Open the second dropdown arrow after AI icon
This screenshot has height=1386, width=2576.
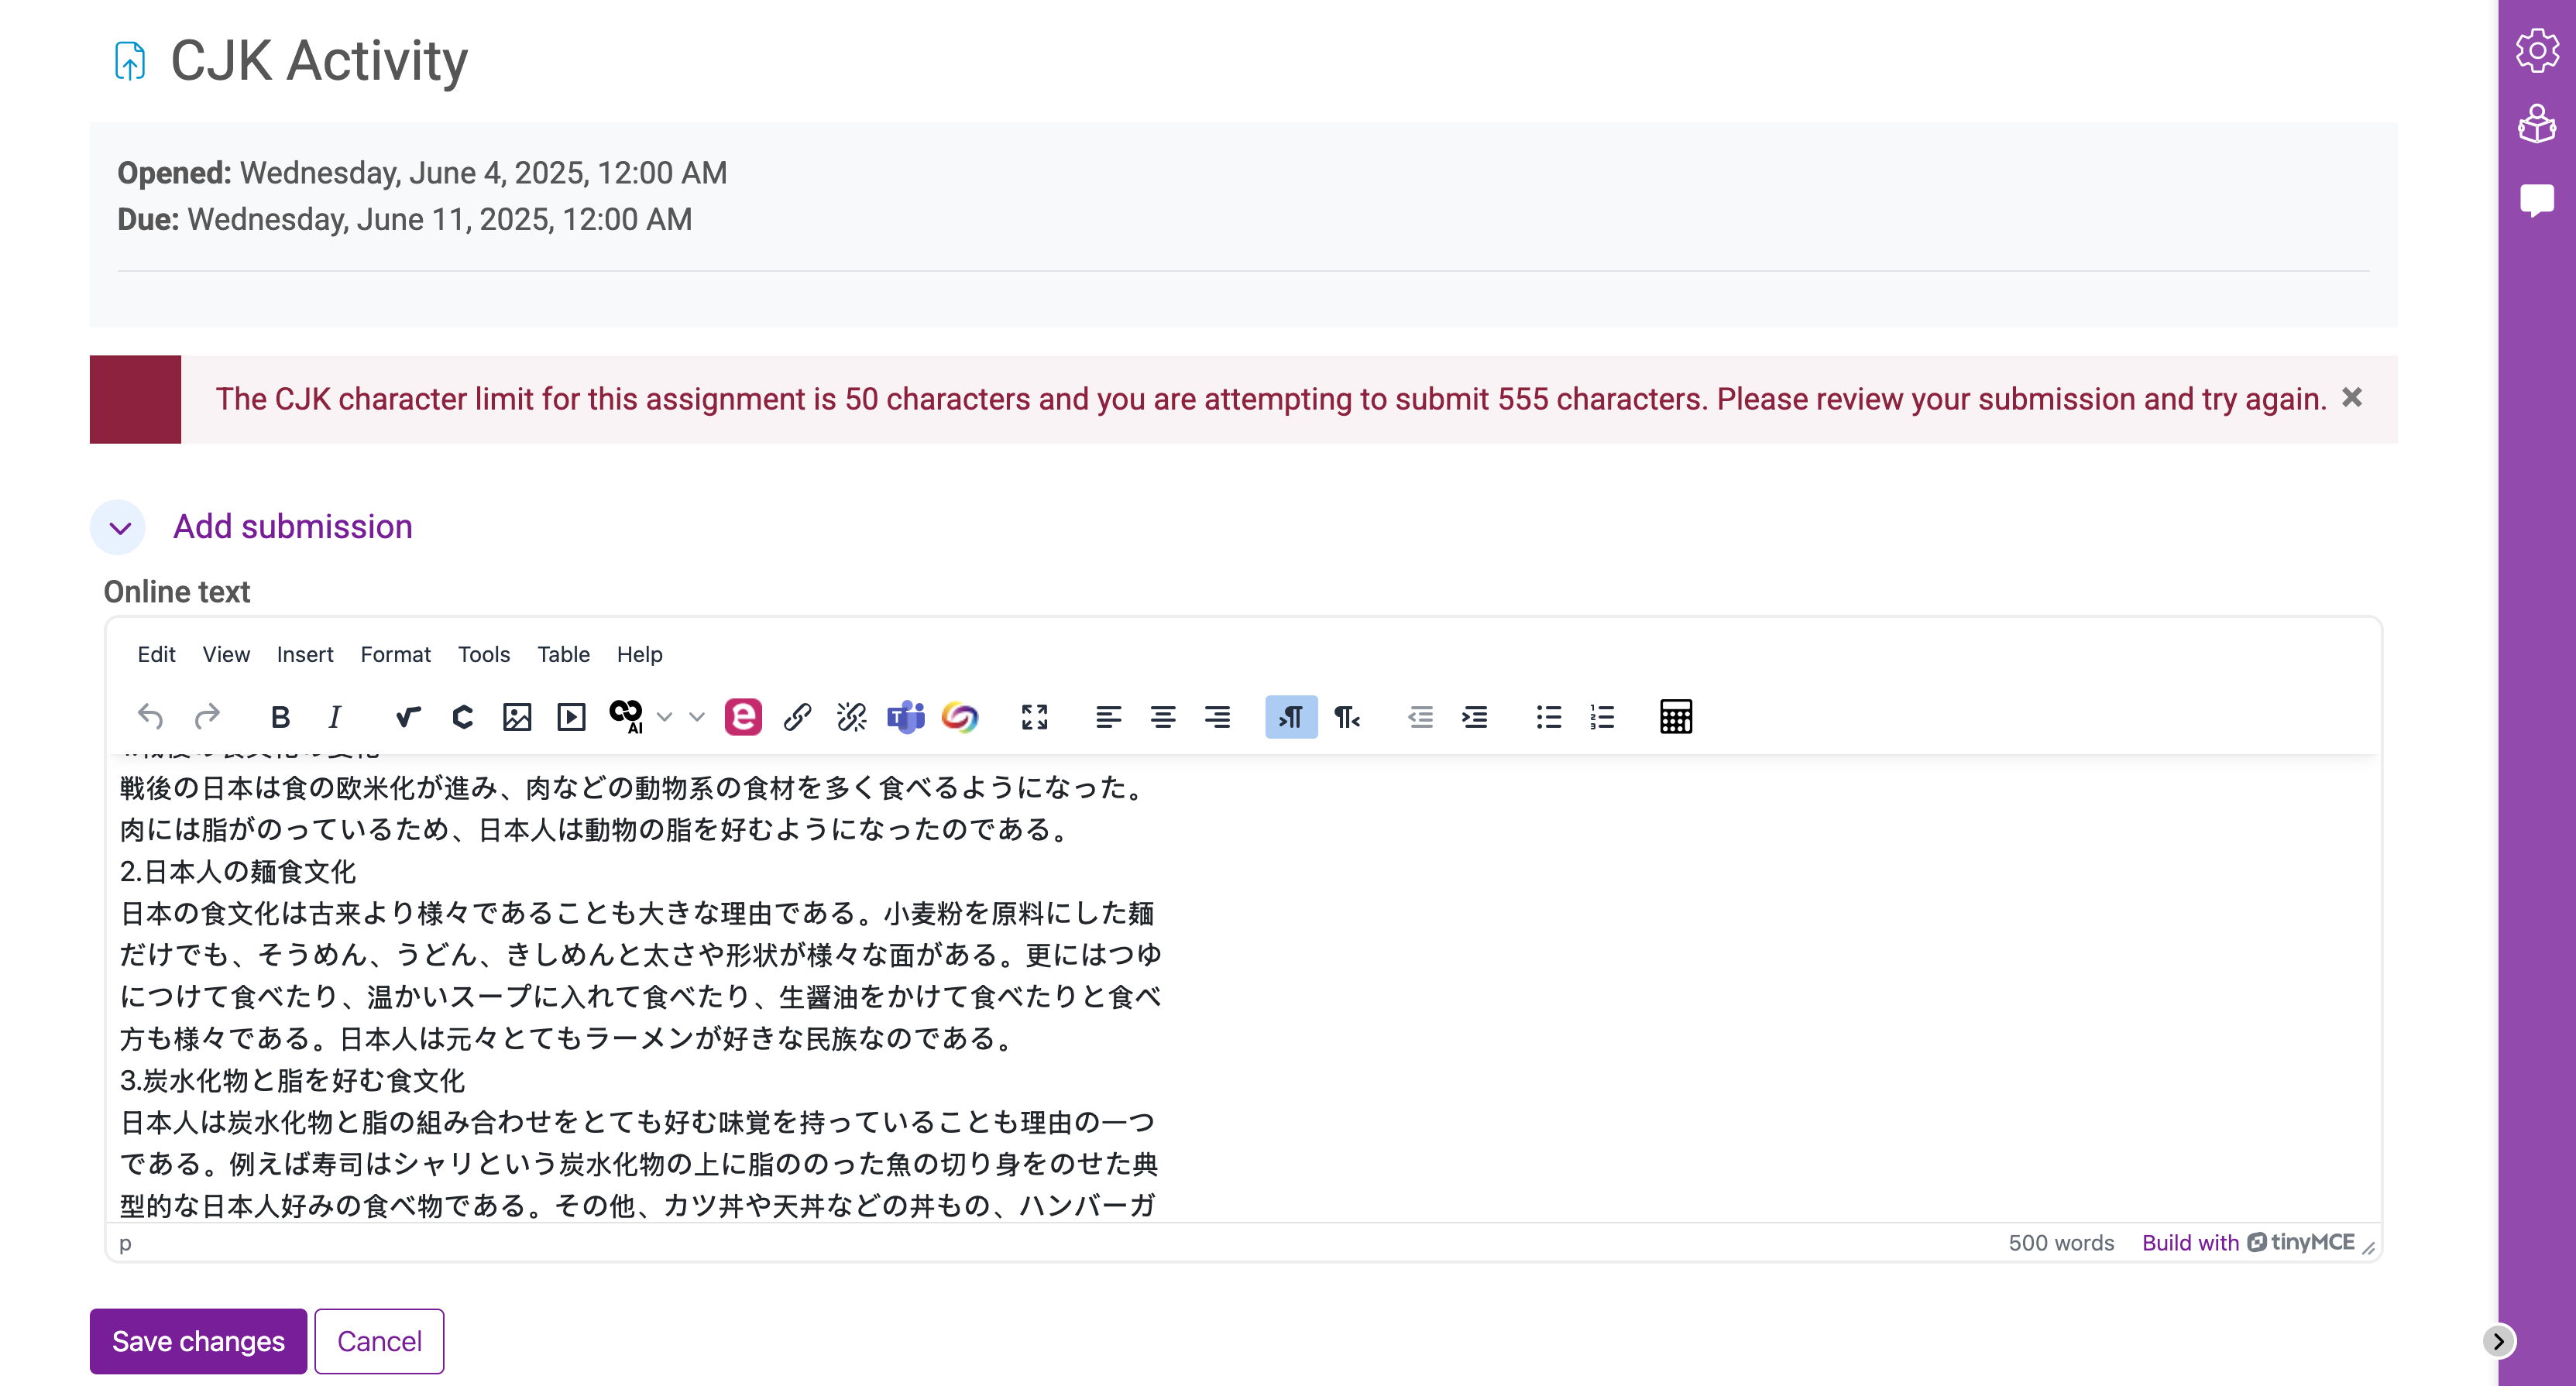[x=697, y=716]
